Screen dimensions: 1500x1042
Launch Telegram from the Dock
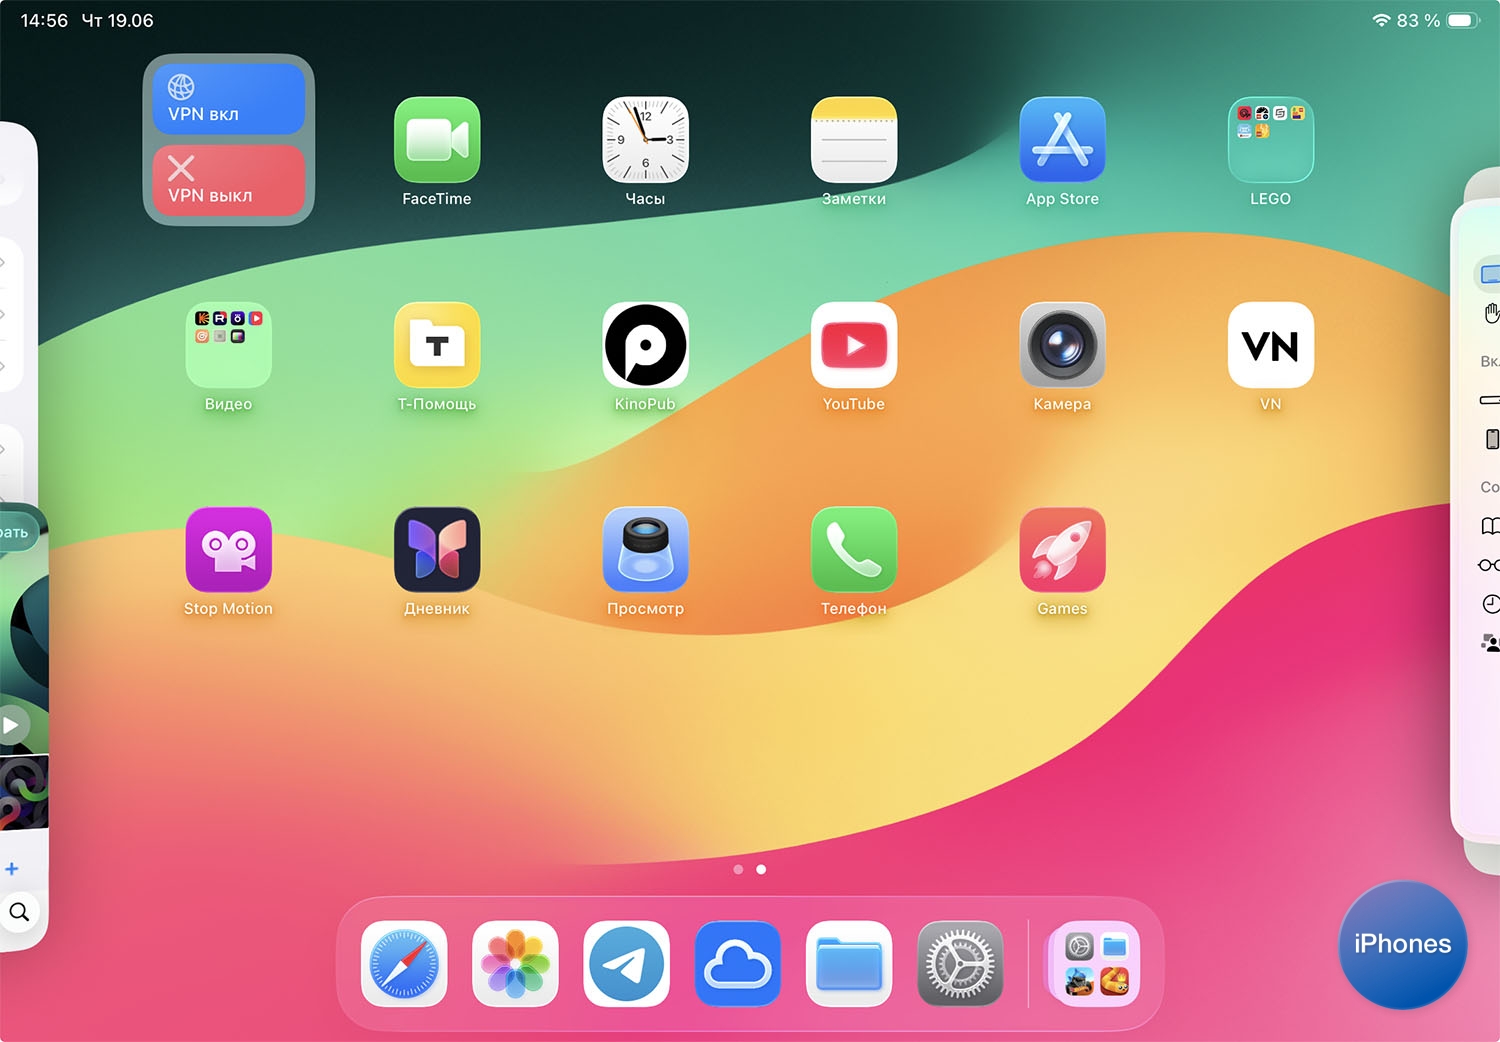tap(626, 964)
